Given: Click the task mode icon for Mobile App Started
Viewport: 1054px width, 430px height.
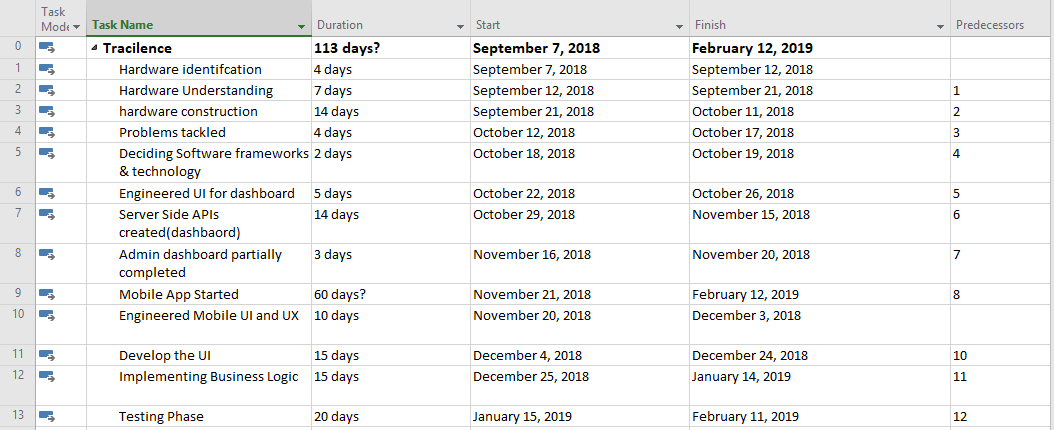Looking at the screenshot, I should pyautogui.click(x=47, y=294).
